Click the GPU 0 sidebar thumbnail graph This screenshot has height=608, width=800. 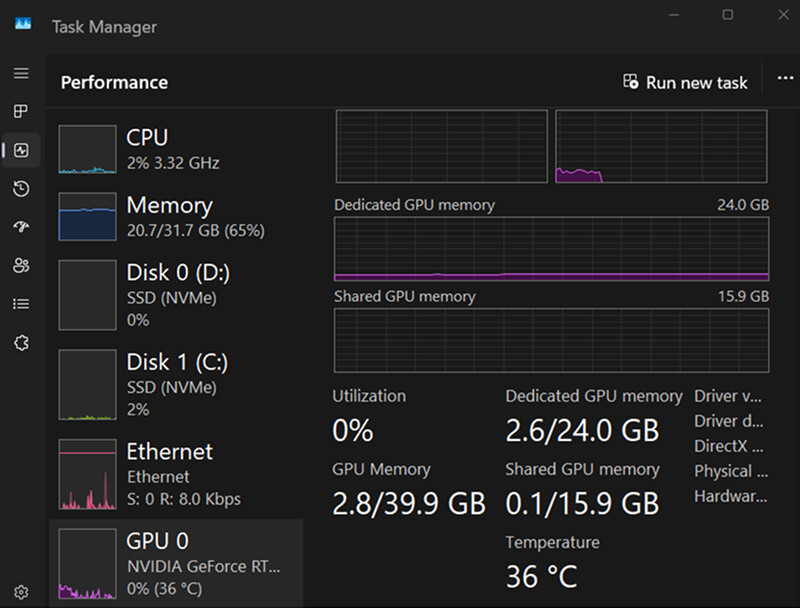coord(87,562)
